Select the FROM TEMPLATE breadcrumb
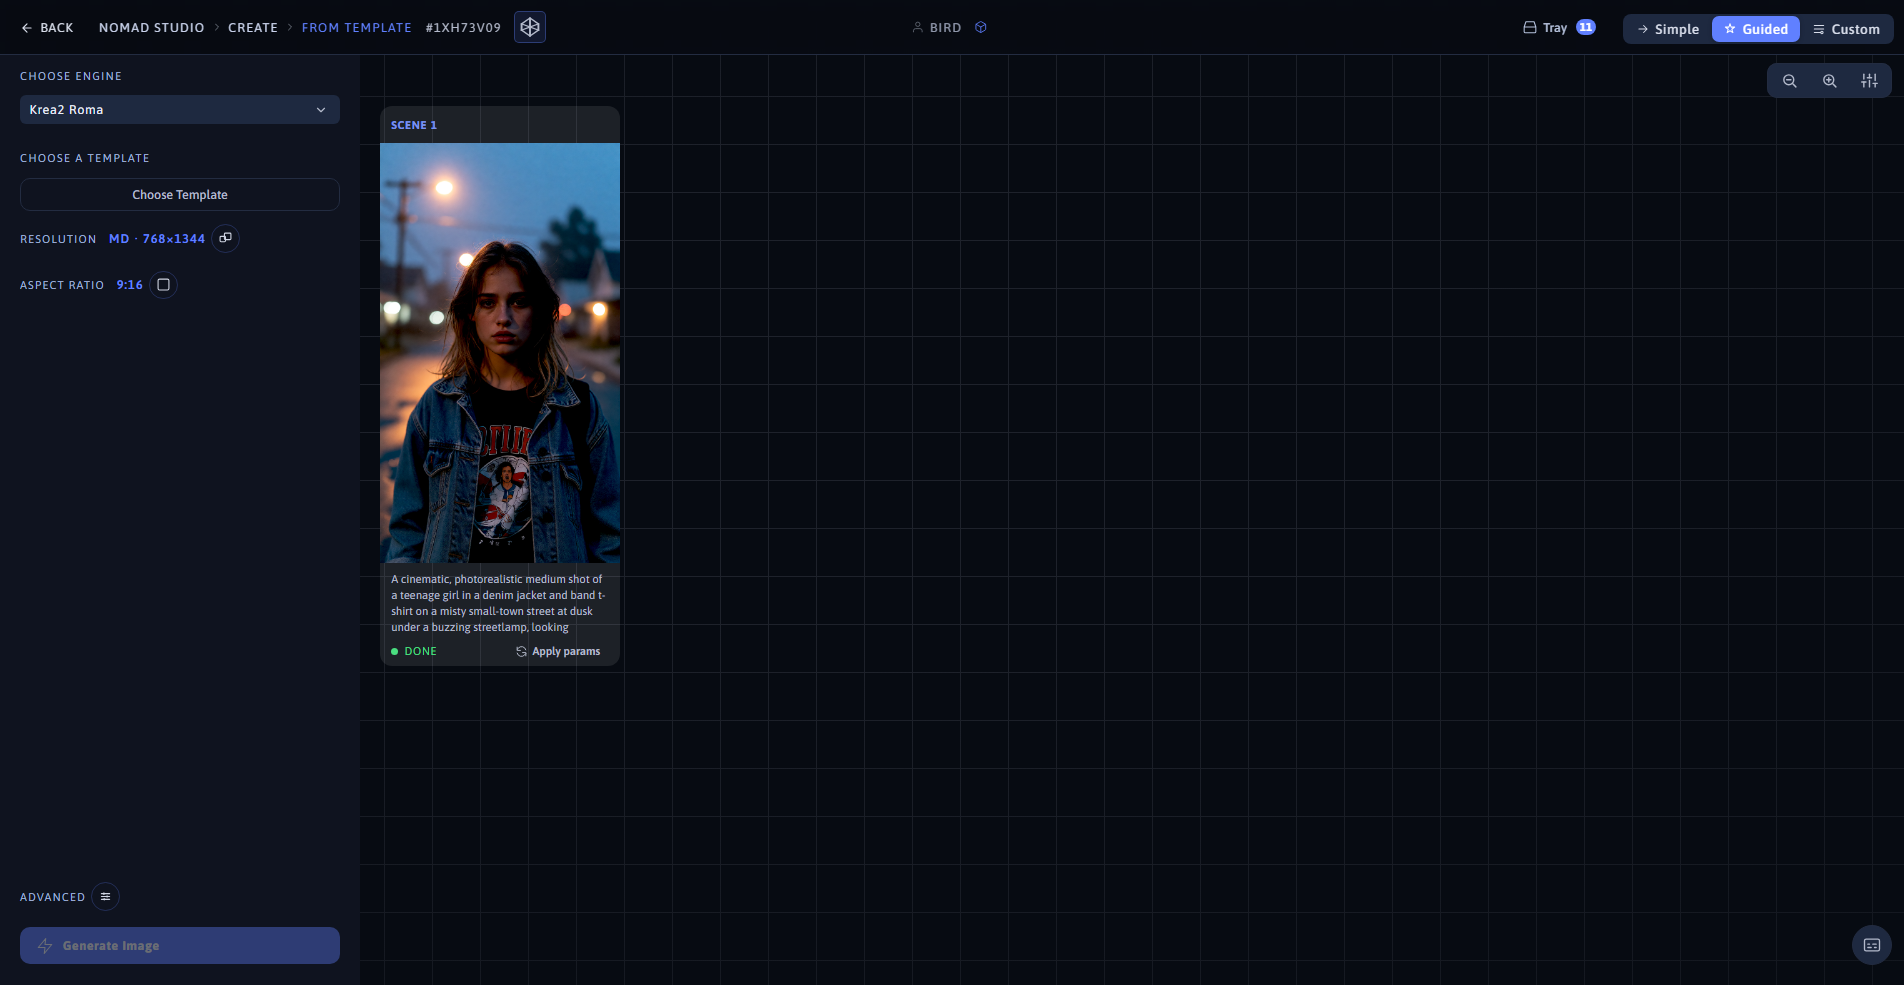The width and height of the screenshot is (1904, 985). (x=357, y=28)
